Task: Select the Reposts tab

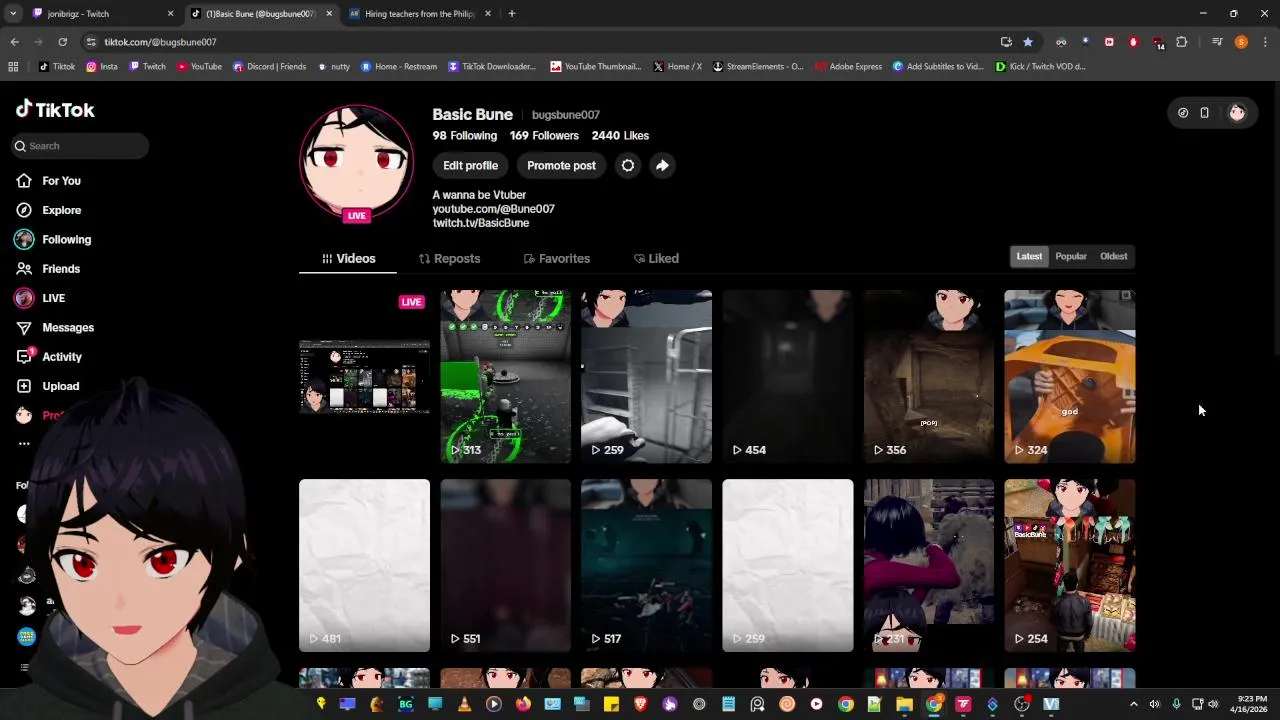Action: 449,259
